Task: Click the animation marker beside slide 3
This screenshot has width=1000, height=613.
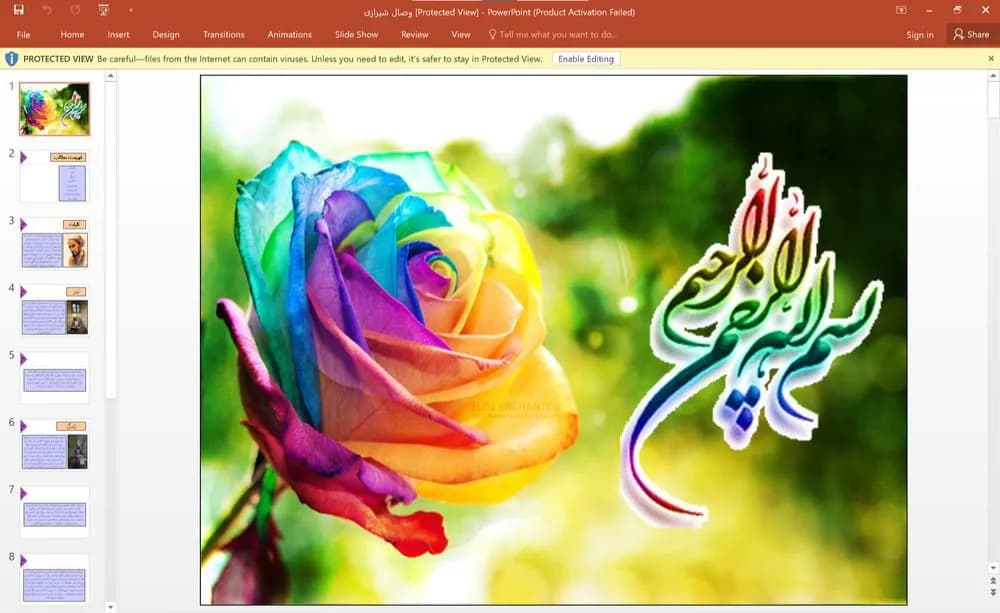Action: [x=24, y=225]
